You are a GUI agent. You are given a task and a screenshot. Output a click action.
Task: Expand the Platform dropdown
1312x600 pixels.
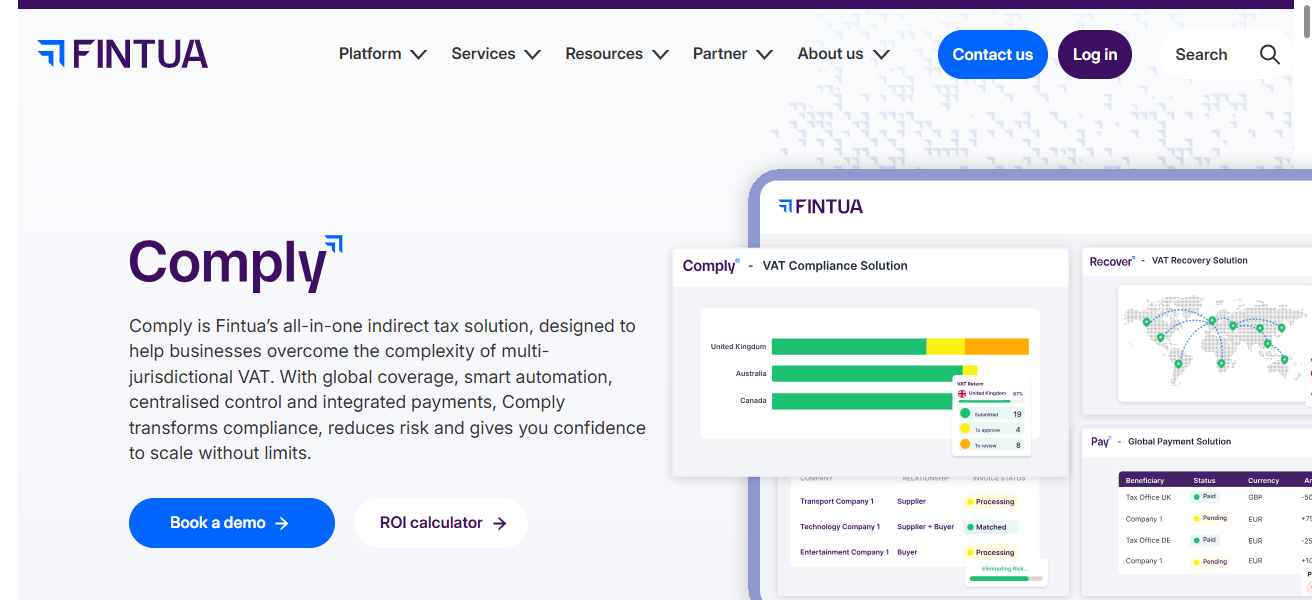click(x=382, y=54)
